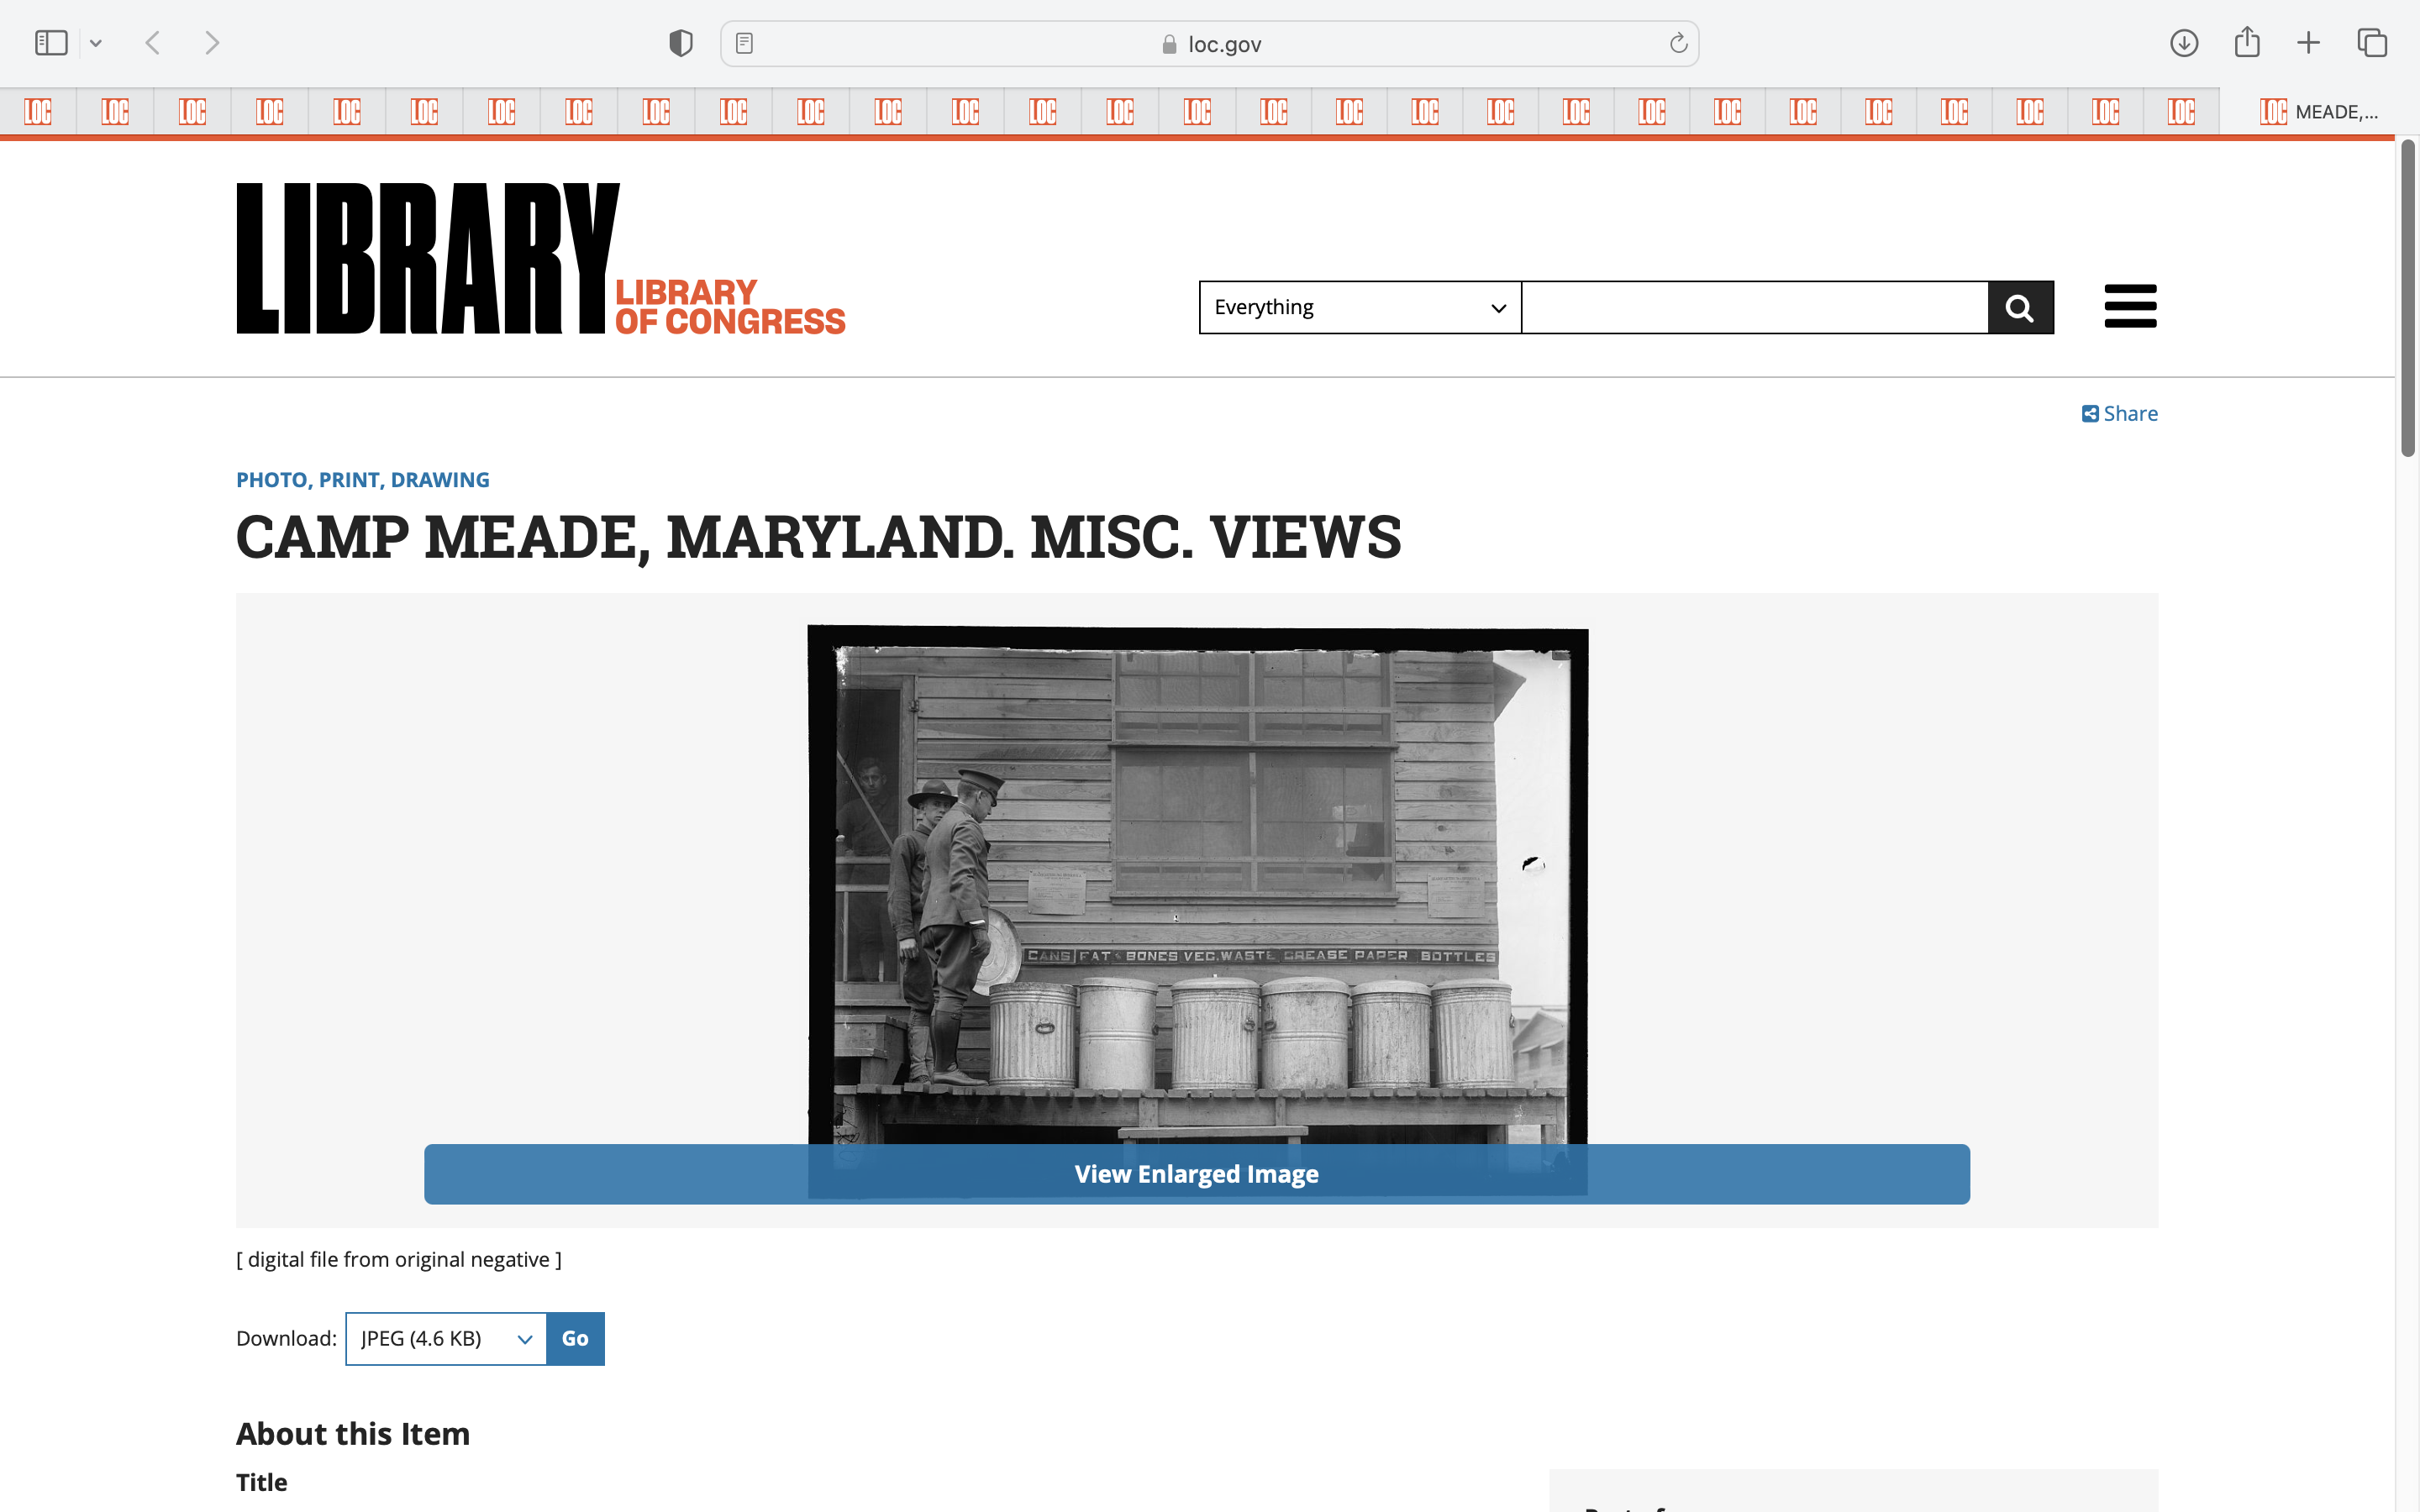Open the JPEG download format dropdown
The width and height of the screenshot is (2420, 1512).
[x=446, y=1338]
